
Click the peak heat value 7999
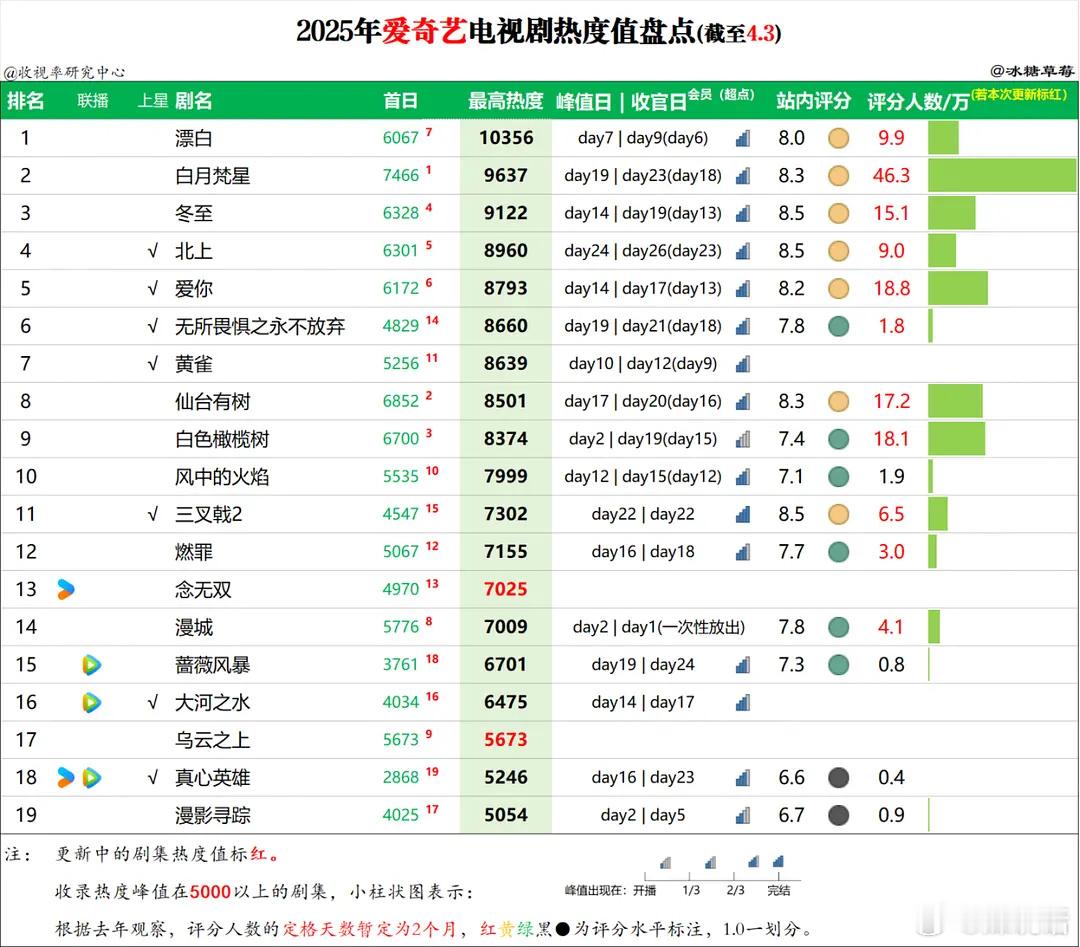point(506,477)
